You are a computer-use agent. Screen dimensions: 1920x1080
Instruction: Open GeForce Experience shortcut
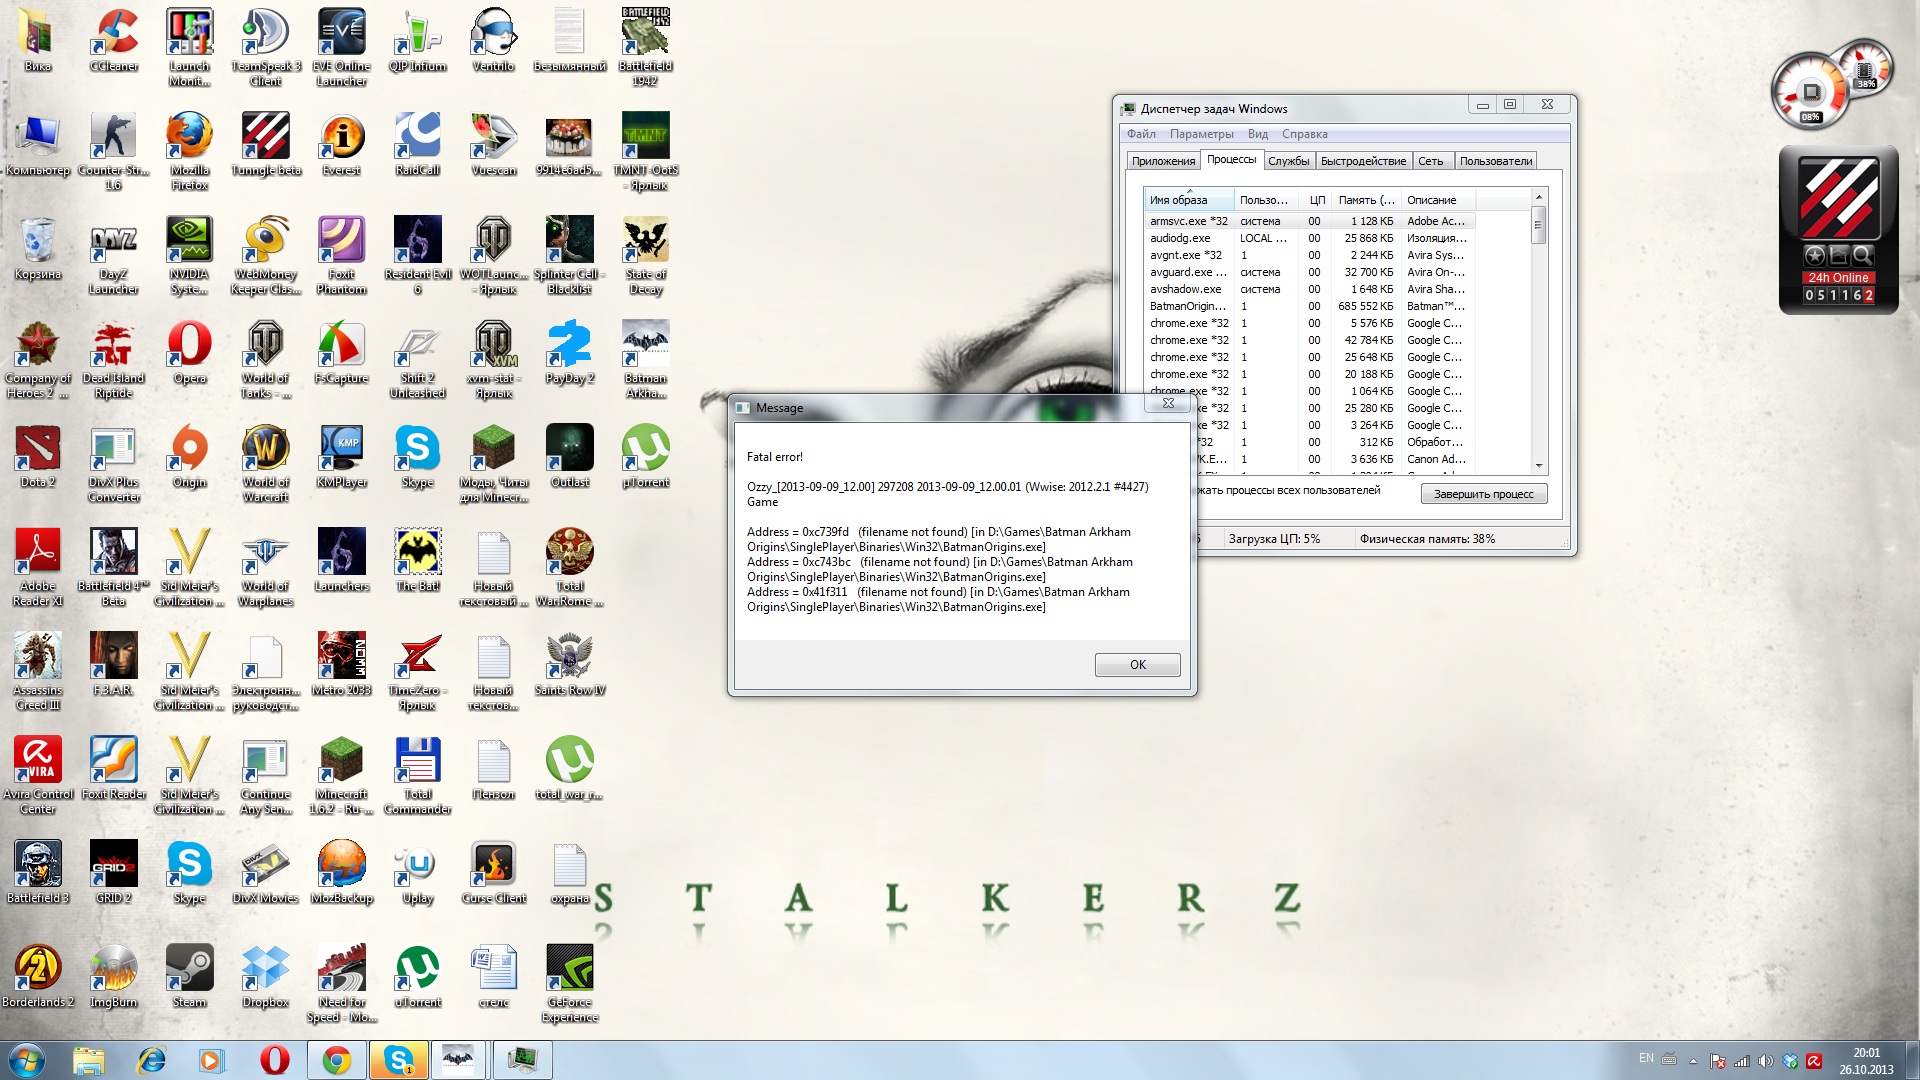[570, 983]
